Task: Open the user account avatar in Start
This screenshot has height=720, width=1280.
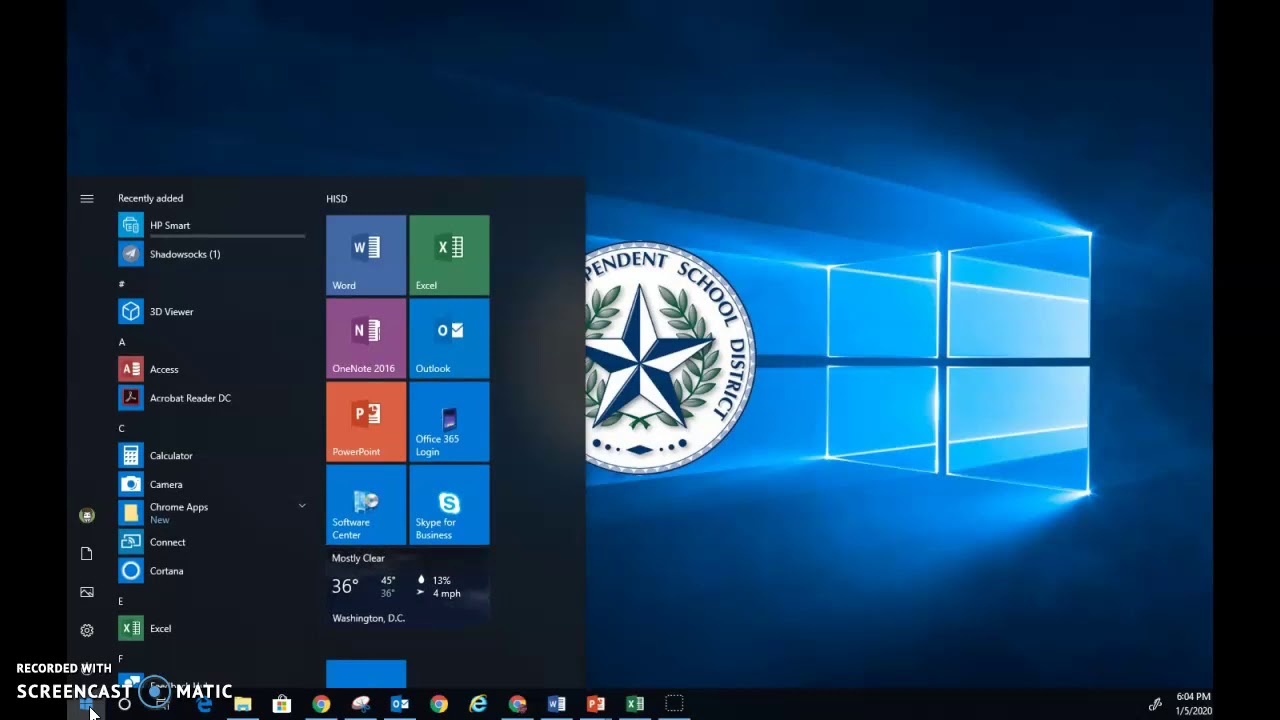Action: click(87, 516)
